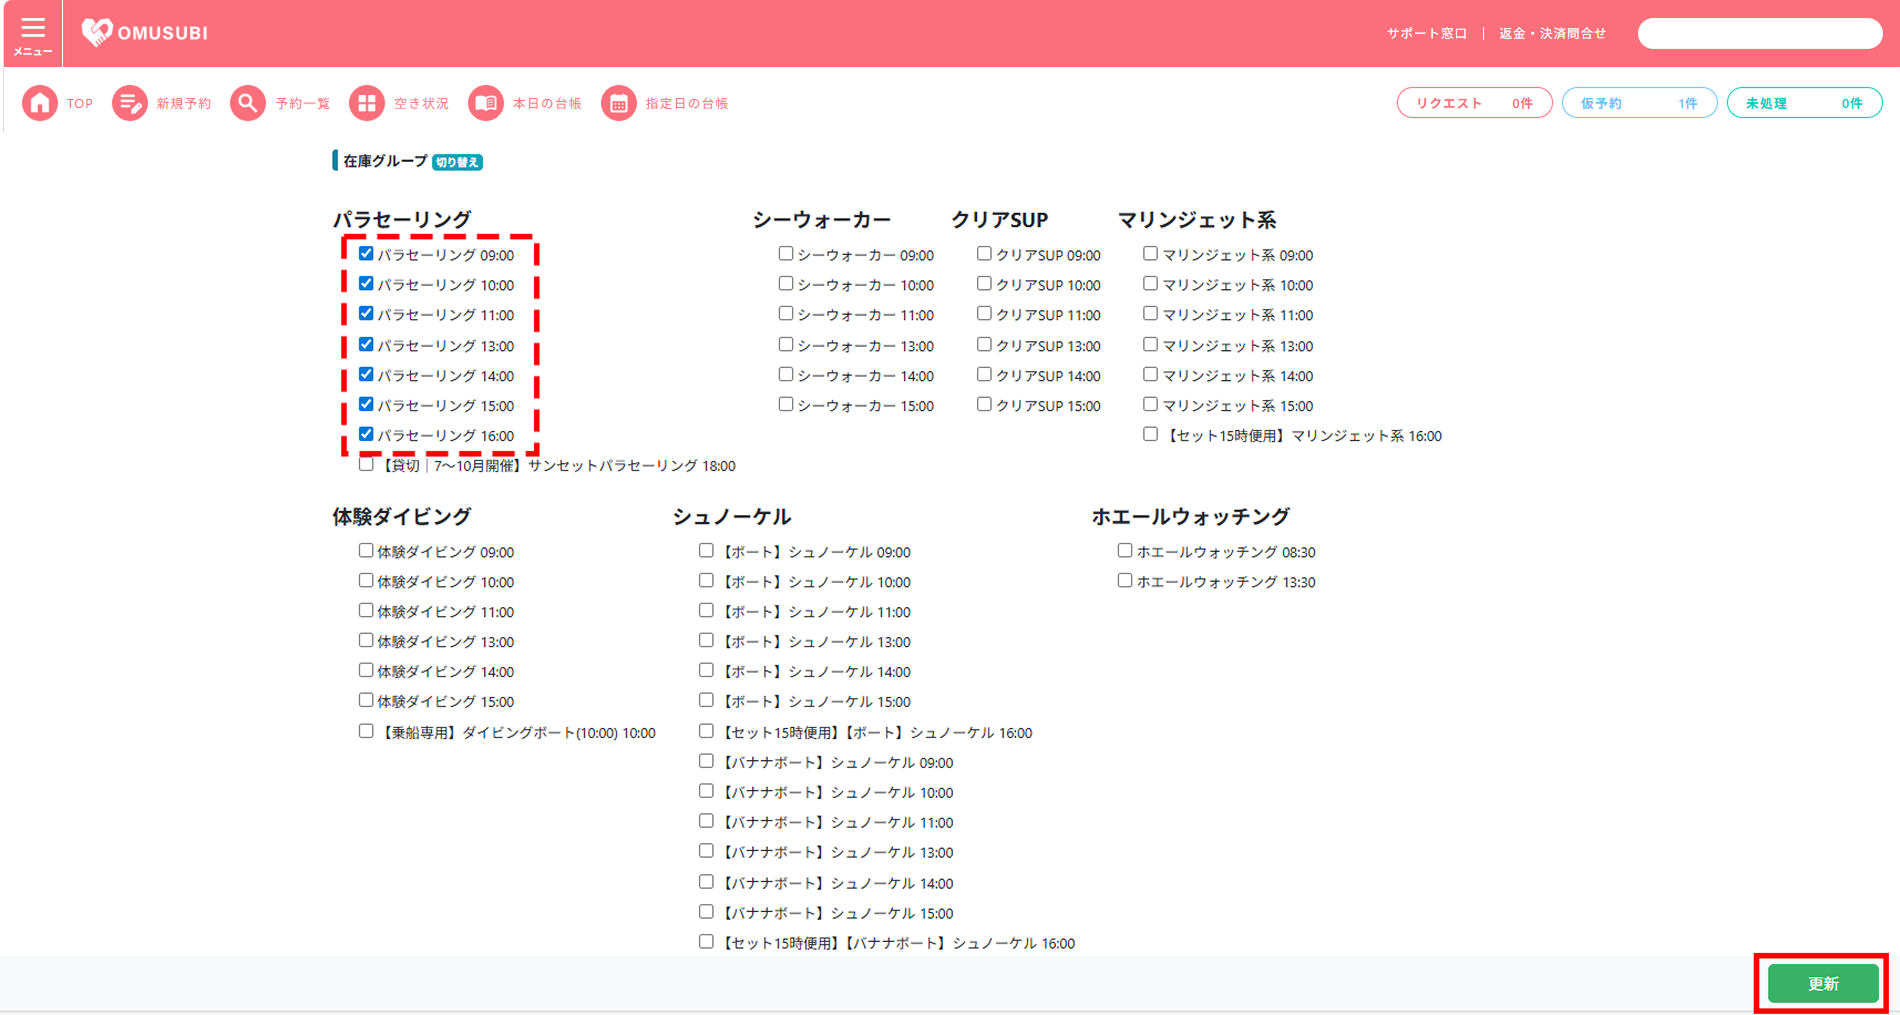Check 体験ダイビング 11:00

(366, 611)
